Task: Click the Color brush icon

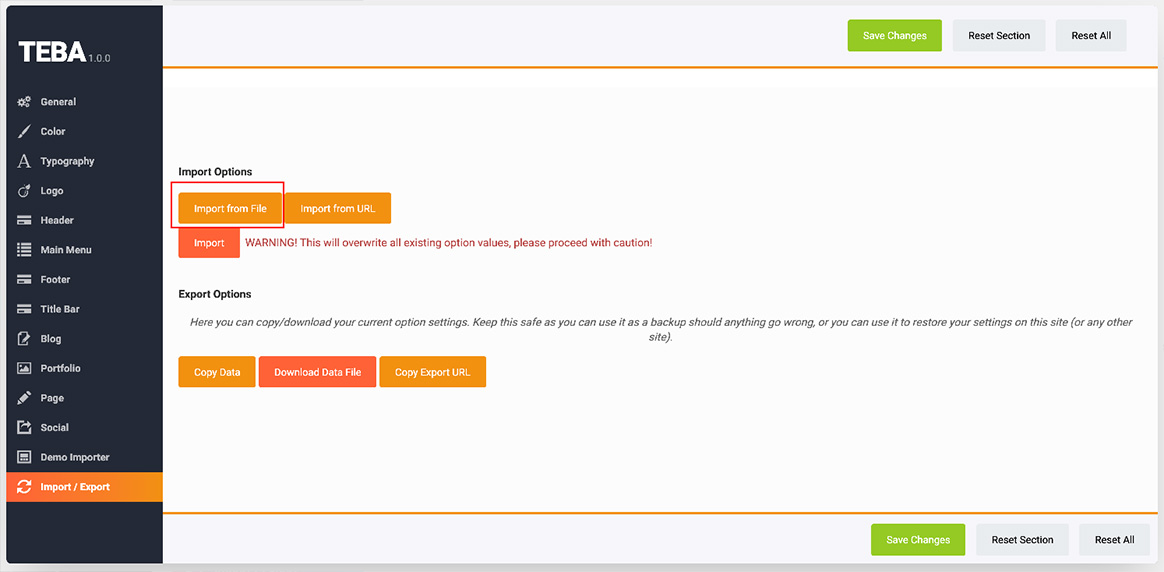Action: [x=24, y=131]
